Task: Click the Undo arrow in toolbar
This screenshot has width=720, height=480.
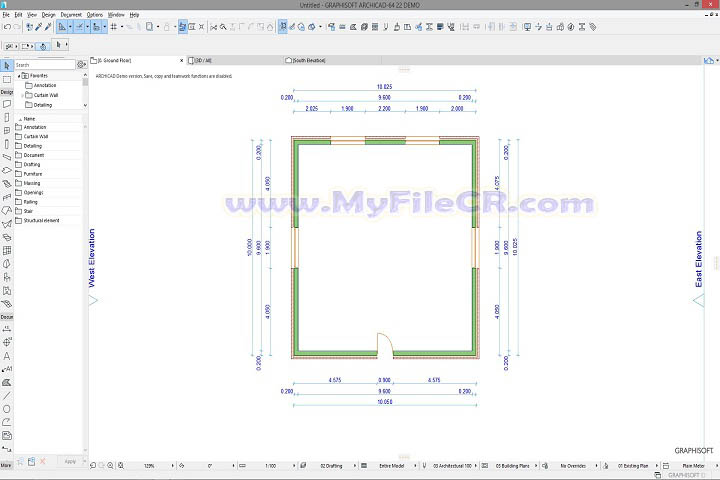Action: [x=7, y=27]
